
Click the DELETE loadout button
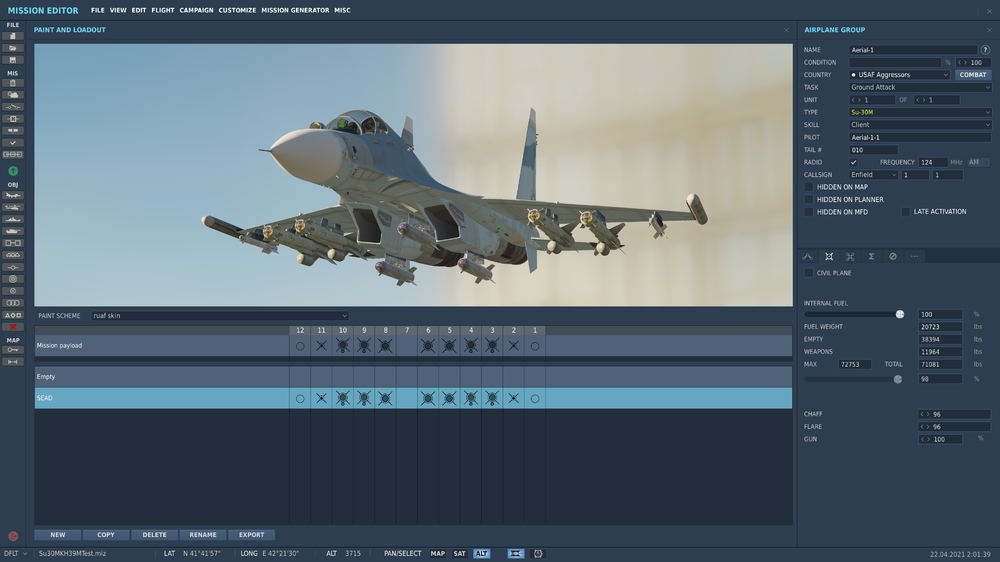click(x=154, y=535)
